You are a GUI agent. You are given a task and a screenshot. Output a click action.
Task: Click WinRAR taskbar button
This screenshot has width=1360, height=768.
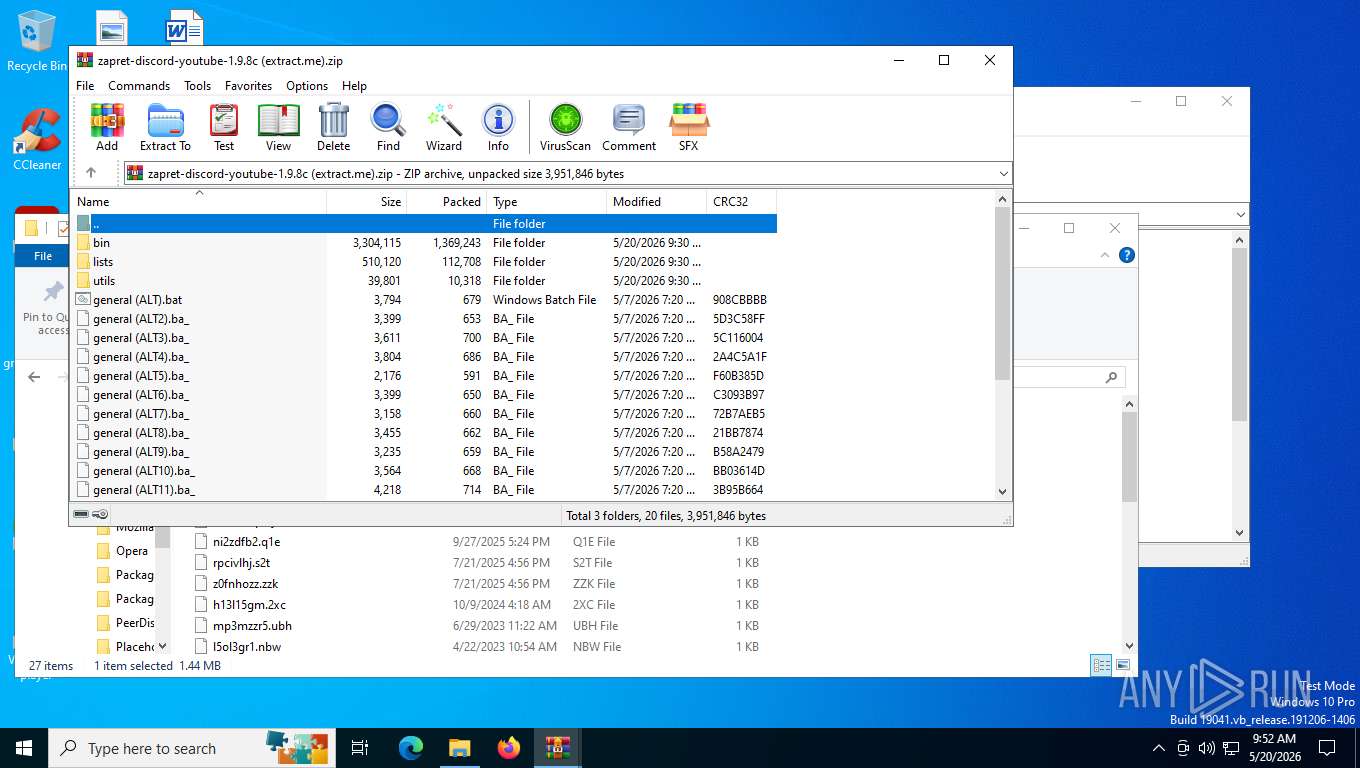[557, 748]
